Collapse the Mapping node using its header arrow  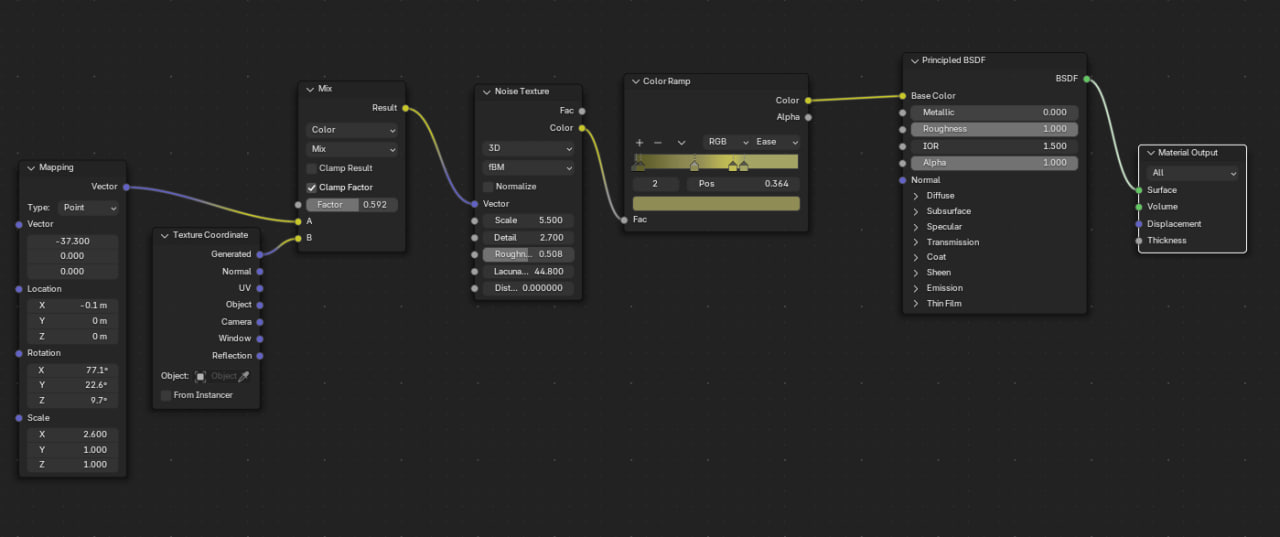point(31,168)
